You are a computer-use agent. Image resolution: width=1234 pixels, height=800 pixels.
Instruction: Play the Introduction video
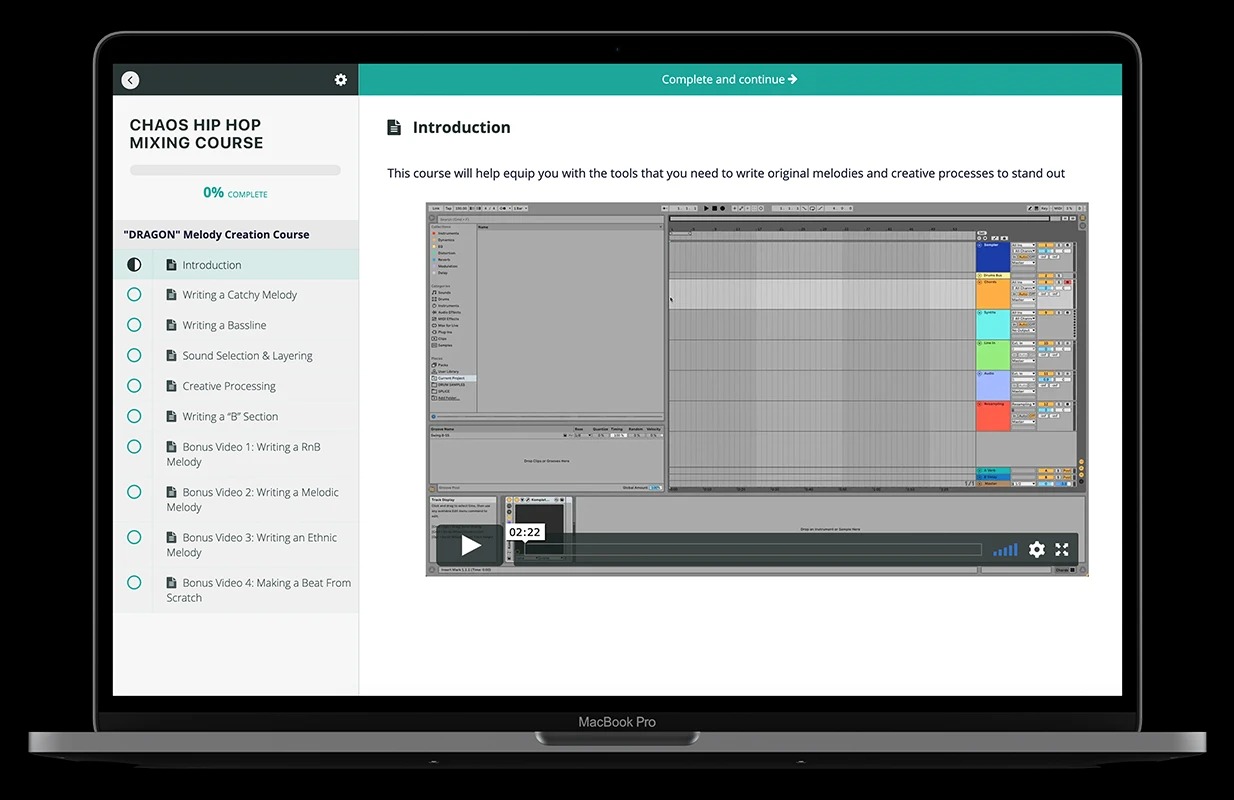(470, 546)
